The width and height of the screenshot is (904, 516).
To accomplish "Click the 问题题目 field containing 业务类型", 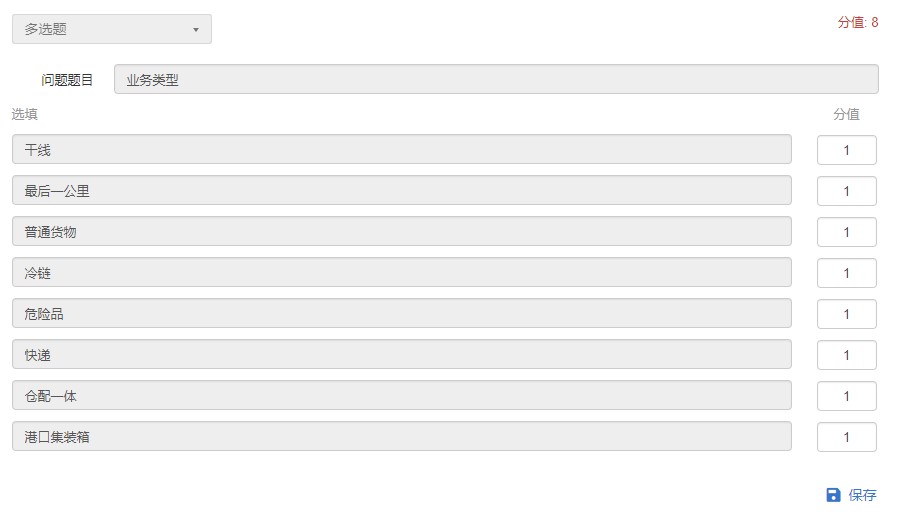I will click(x=496, y=80).
